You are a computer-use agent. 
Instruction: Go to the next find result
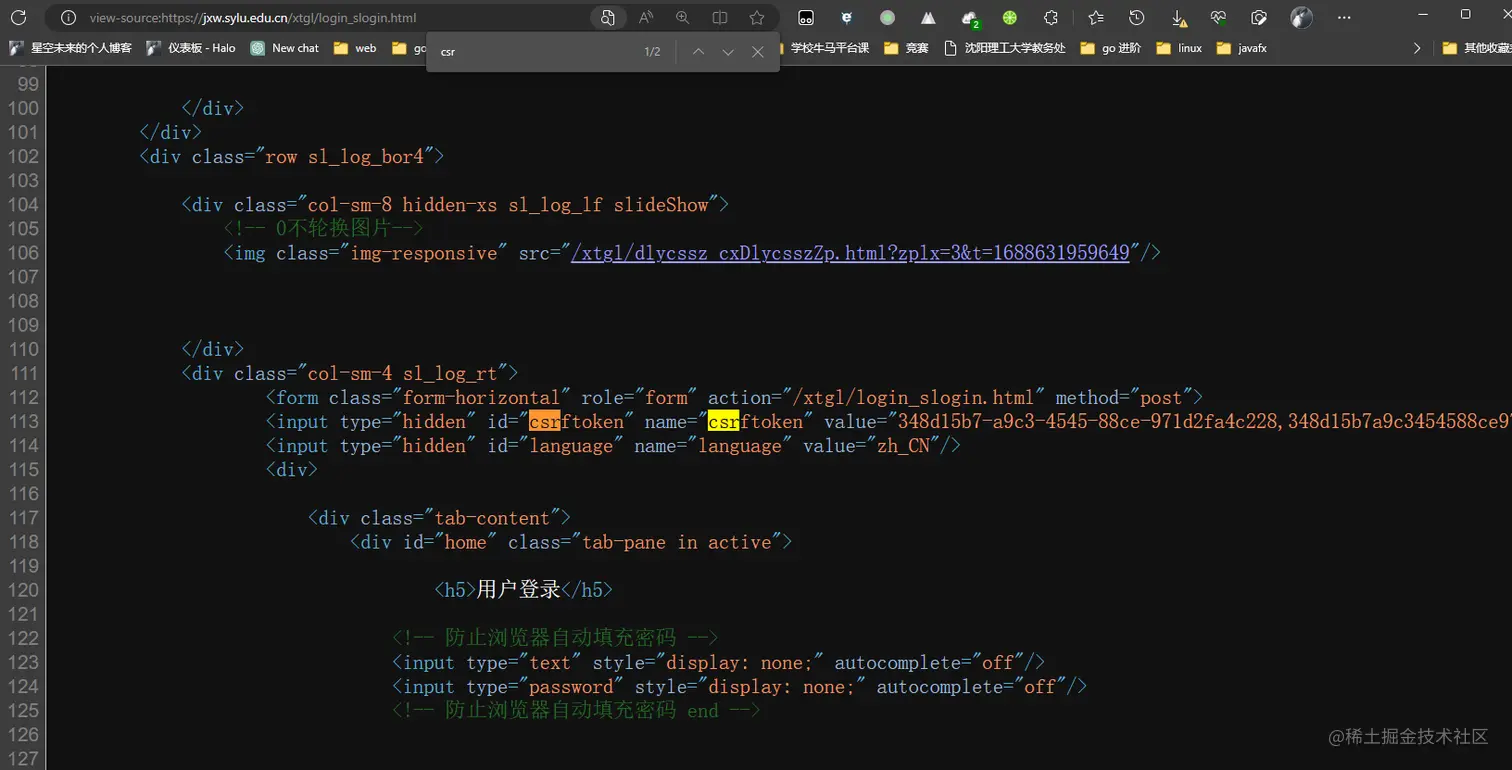[x=728, y=52]
